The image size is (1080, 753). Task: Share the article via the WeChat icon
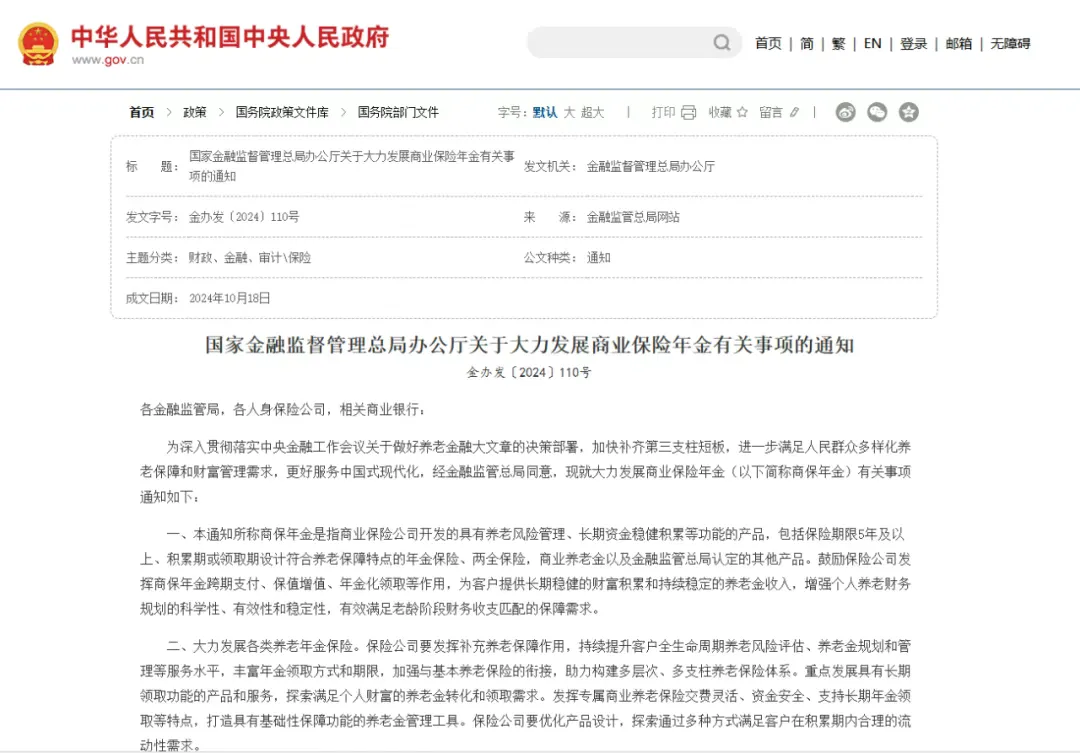[x=877, y=113]
